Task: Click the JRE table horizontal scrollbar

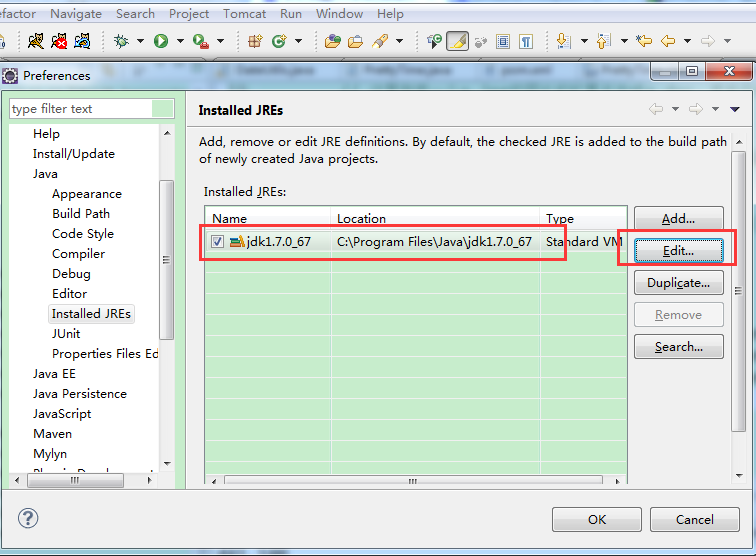Action: click(413, 480)
